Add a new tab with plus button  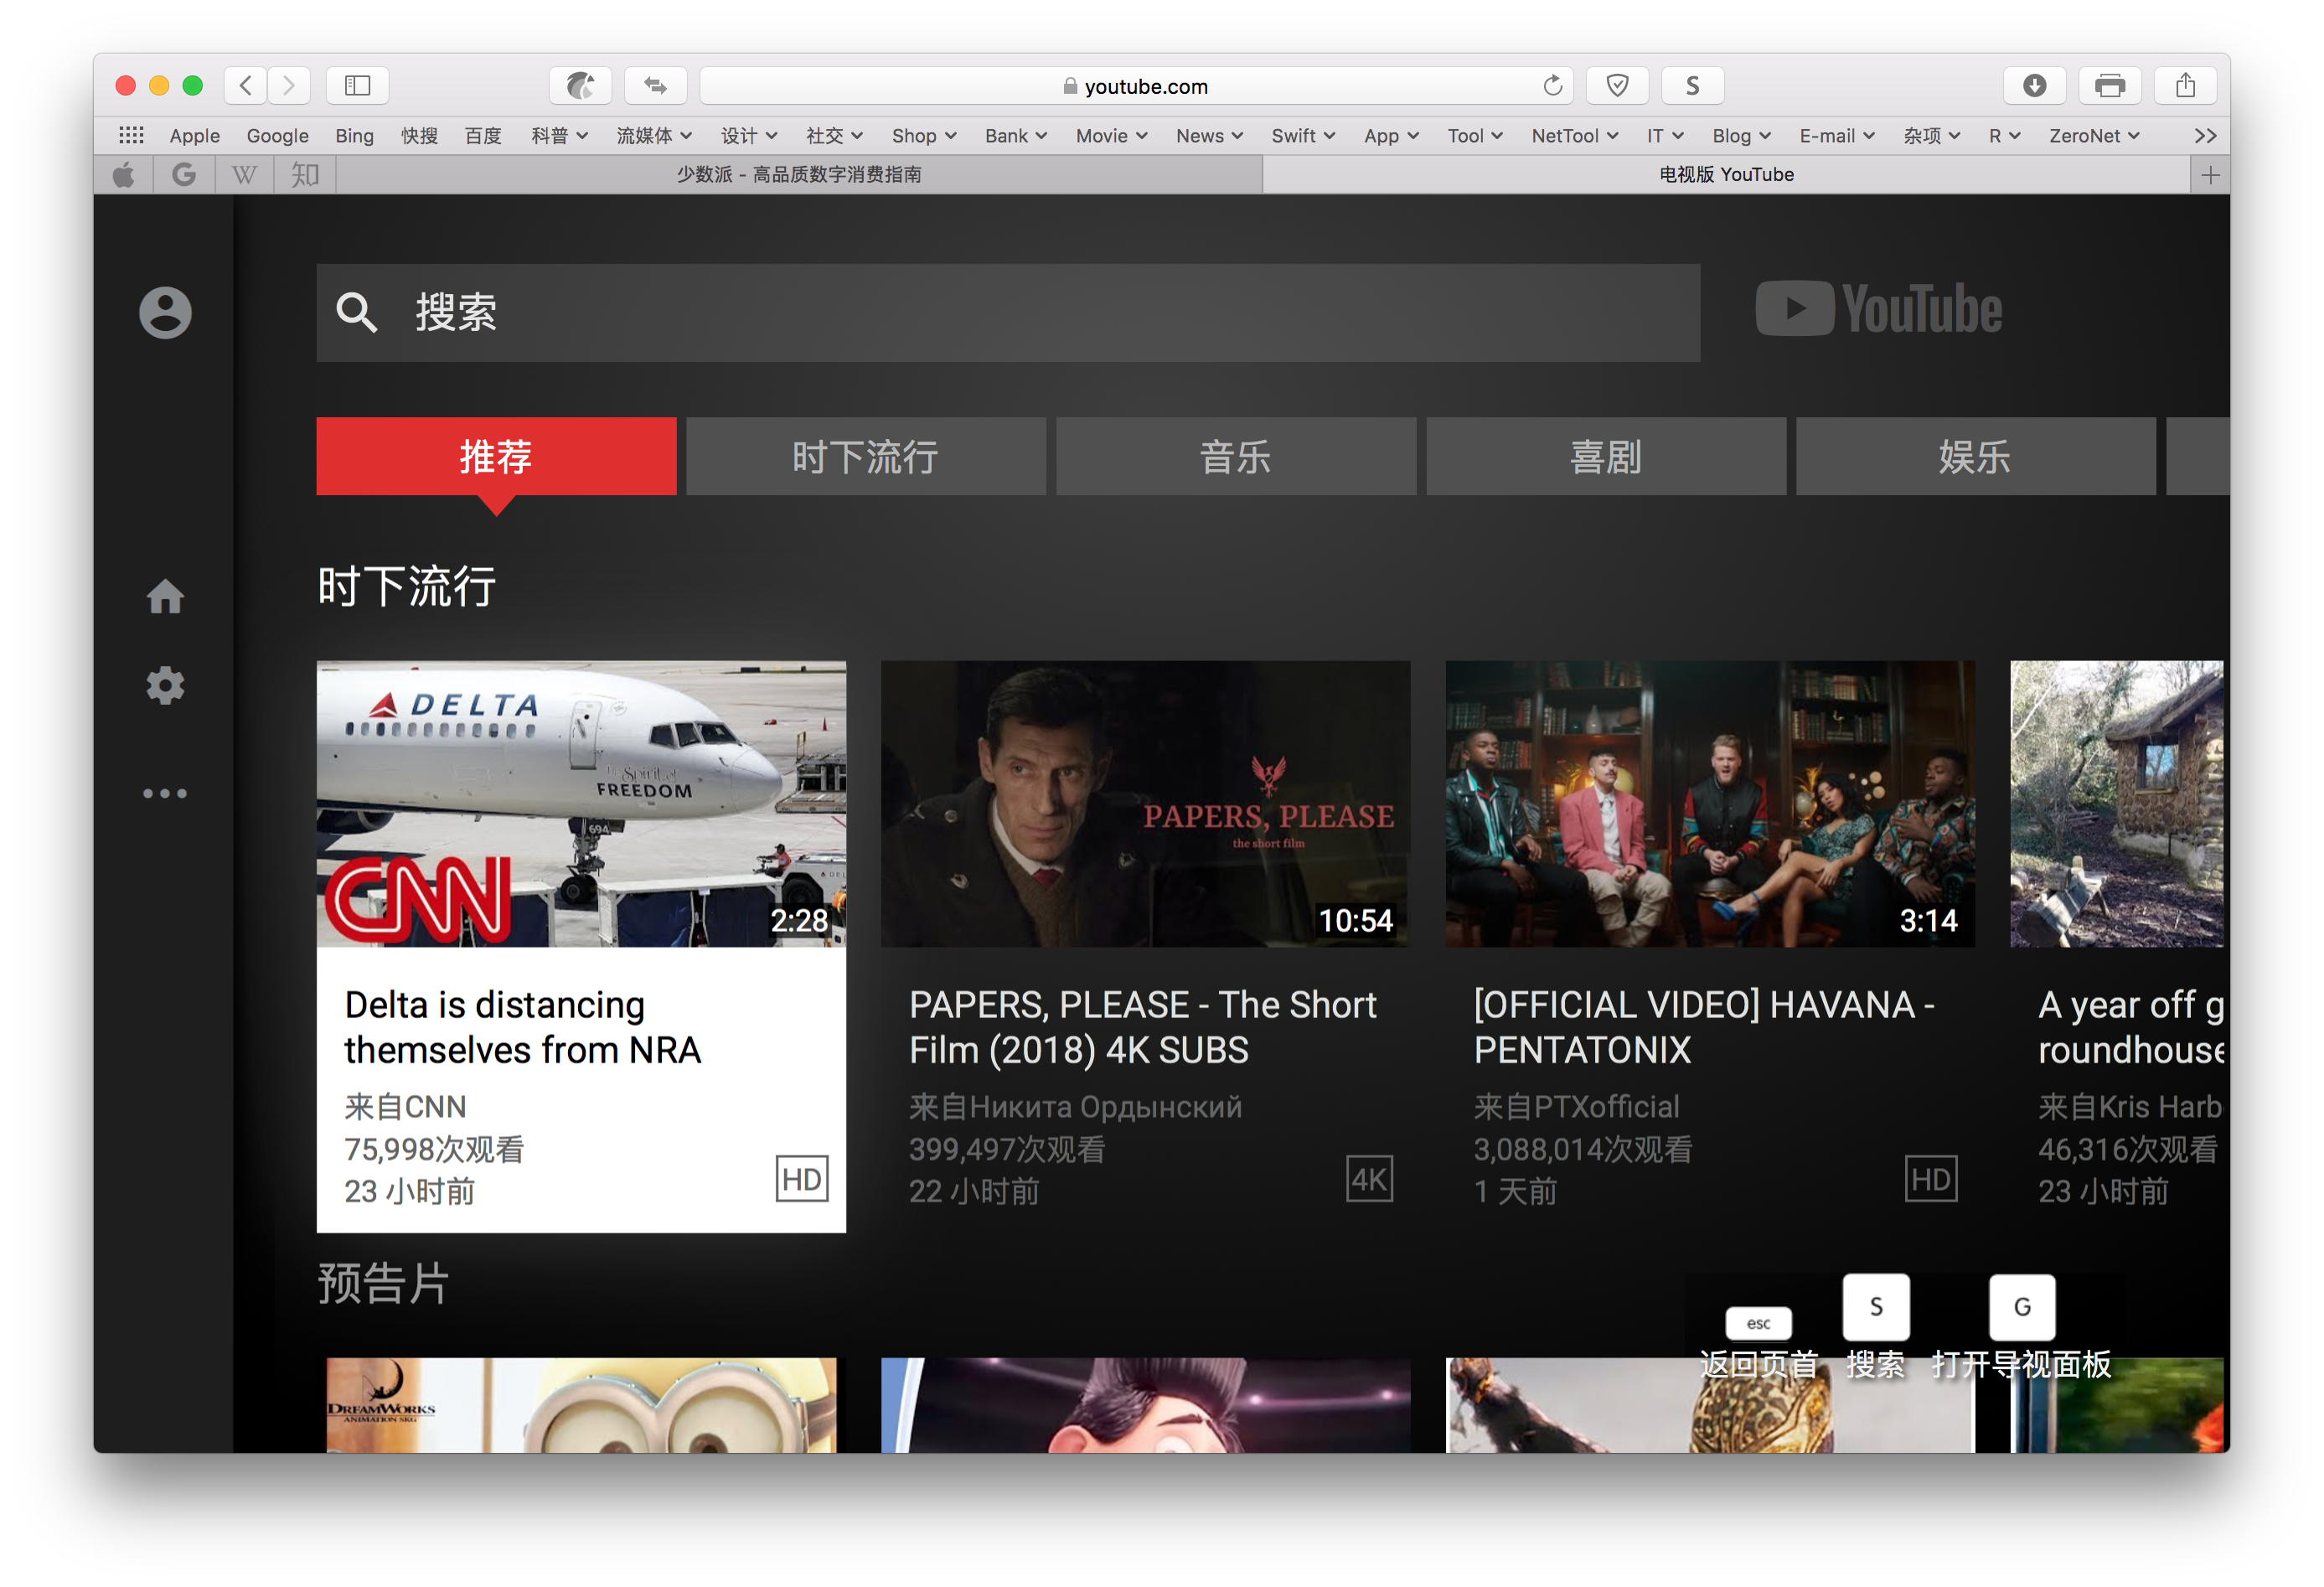(x=2210, y=175)
